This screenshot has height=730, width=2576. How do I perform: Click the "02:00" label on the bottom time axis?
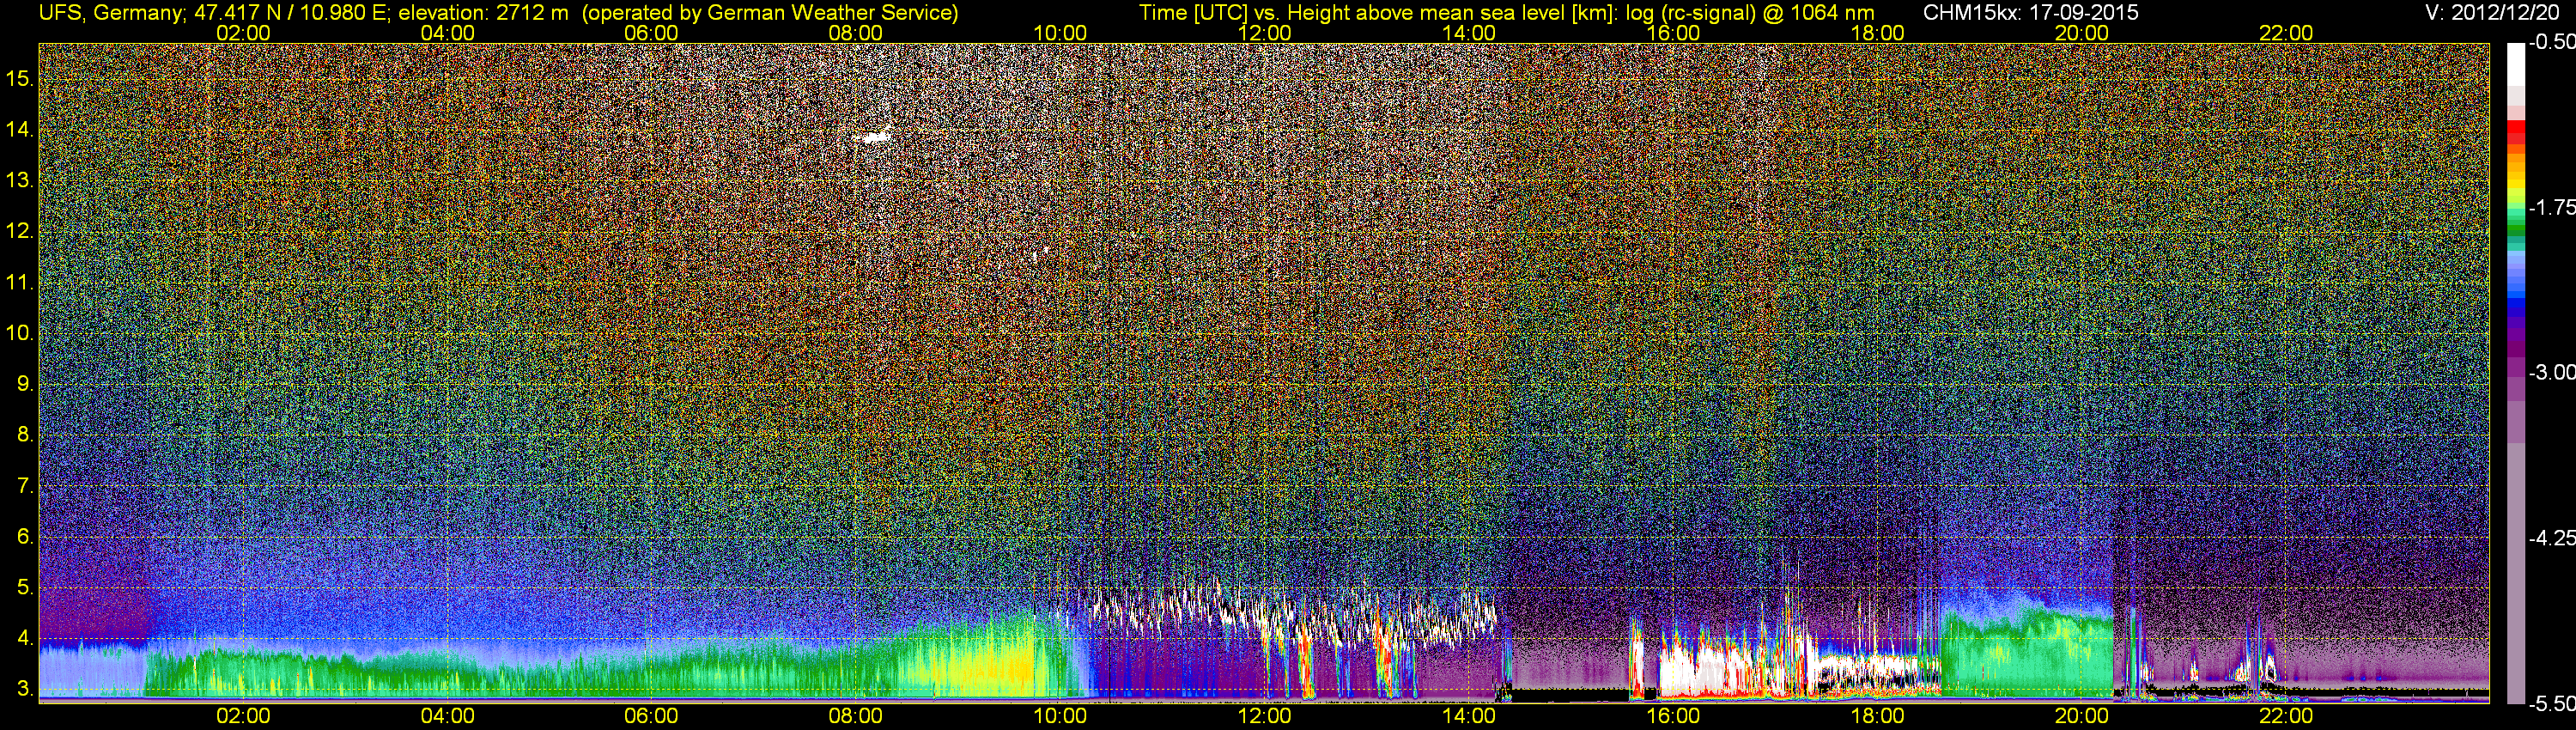[243, 716]
